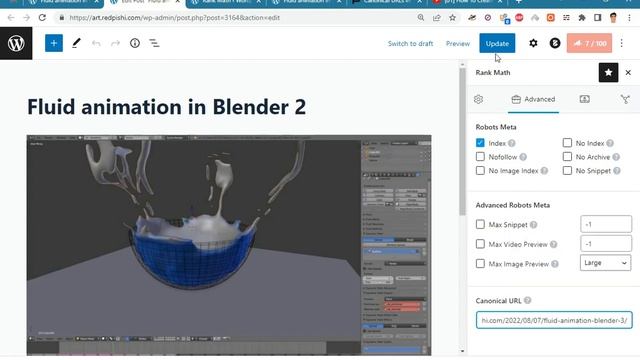Show help for Nofollow option

523,157
